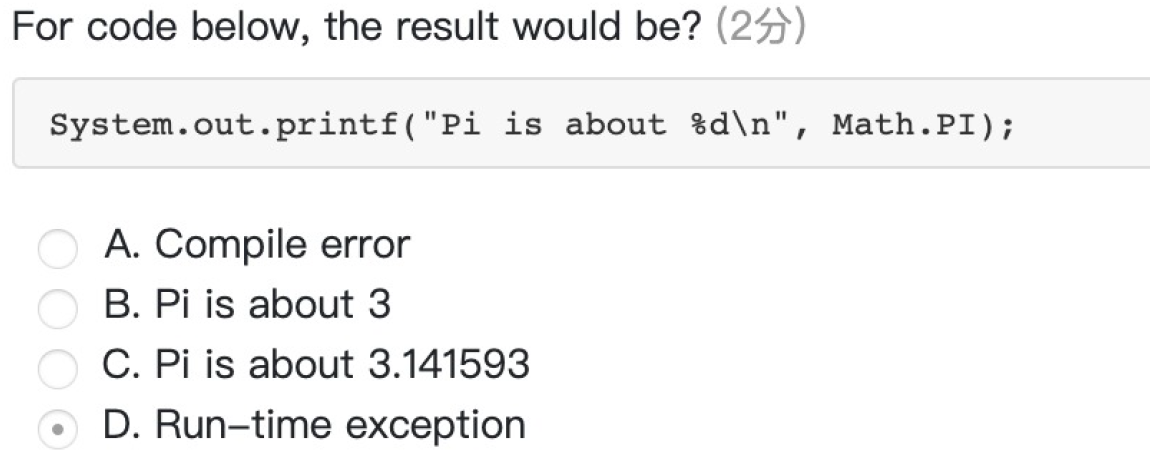Viewport: 1150px width, 456px height.
Task: Pick the radio button for option C
Action: pos(57,369)
